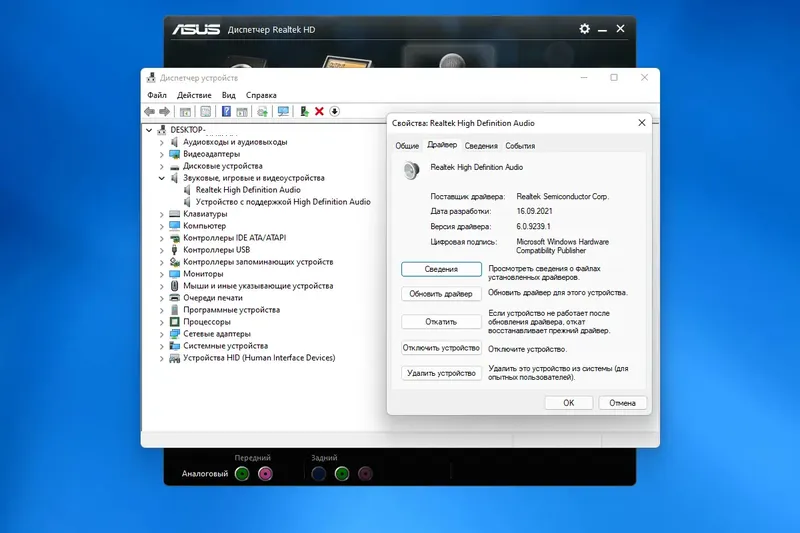The image size is (800, 533).
Task: Click Realtek Semiconductor Corp. provider text
Action: [x=562, y=196]
